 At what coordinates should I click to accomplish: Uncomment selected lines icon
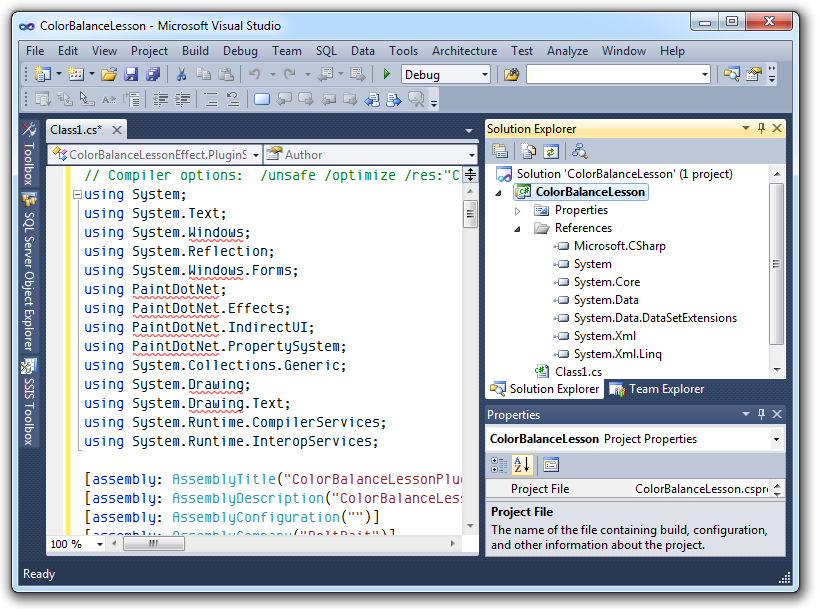232,99
